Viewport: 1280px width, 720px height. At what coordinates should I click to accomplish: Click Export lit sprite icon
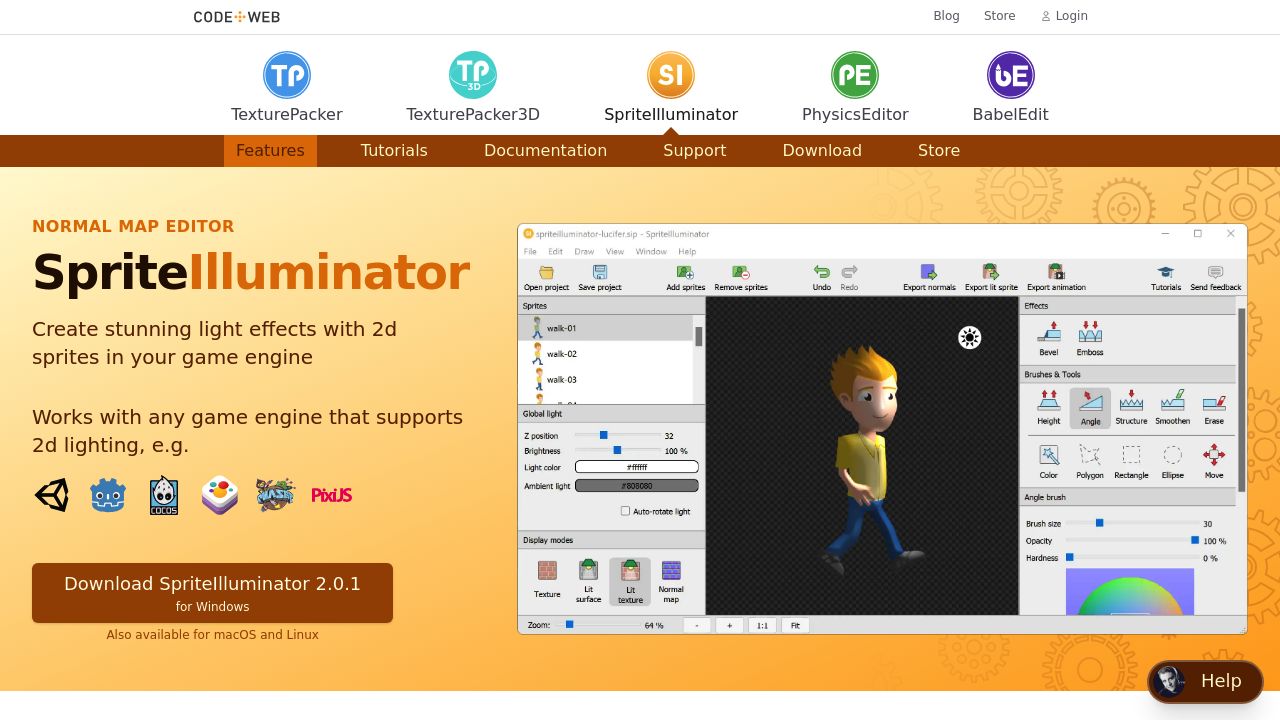point(991,272)
